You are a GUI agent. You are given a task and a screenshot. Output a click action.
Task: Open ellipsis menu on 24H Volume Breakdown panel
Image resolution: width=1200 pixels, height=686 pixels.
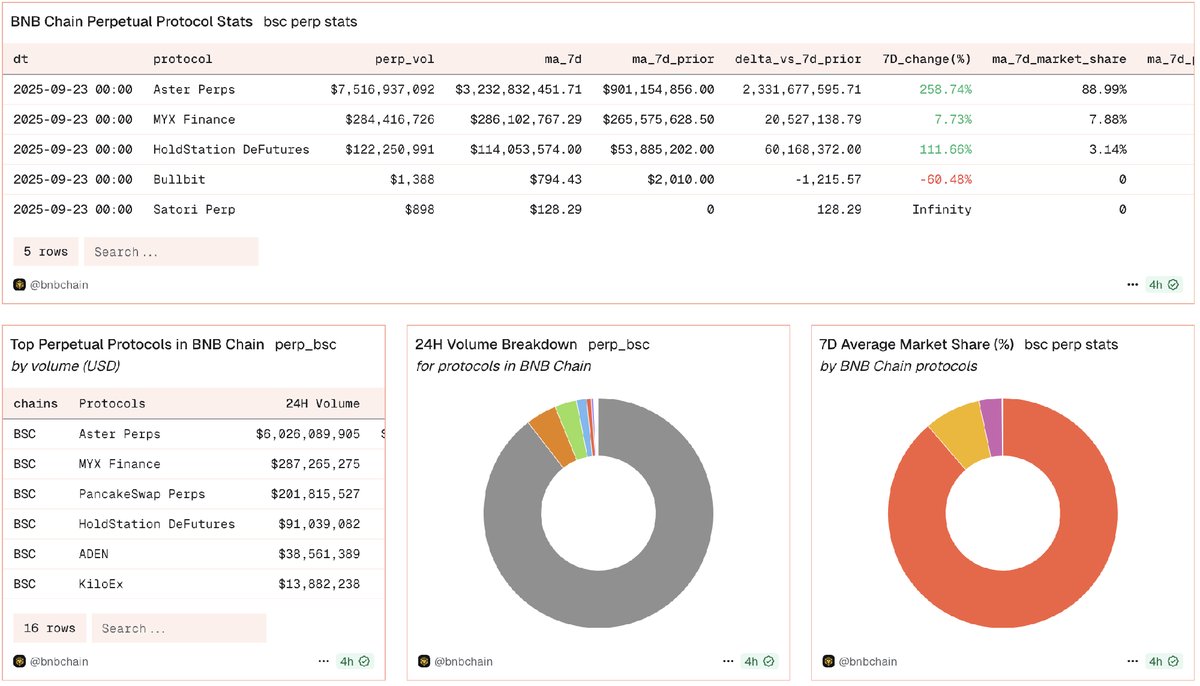click(729, 661)
